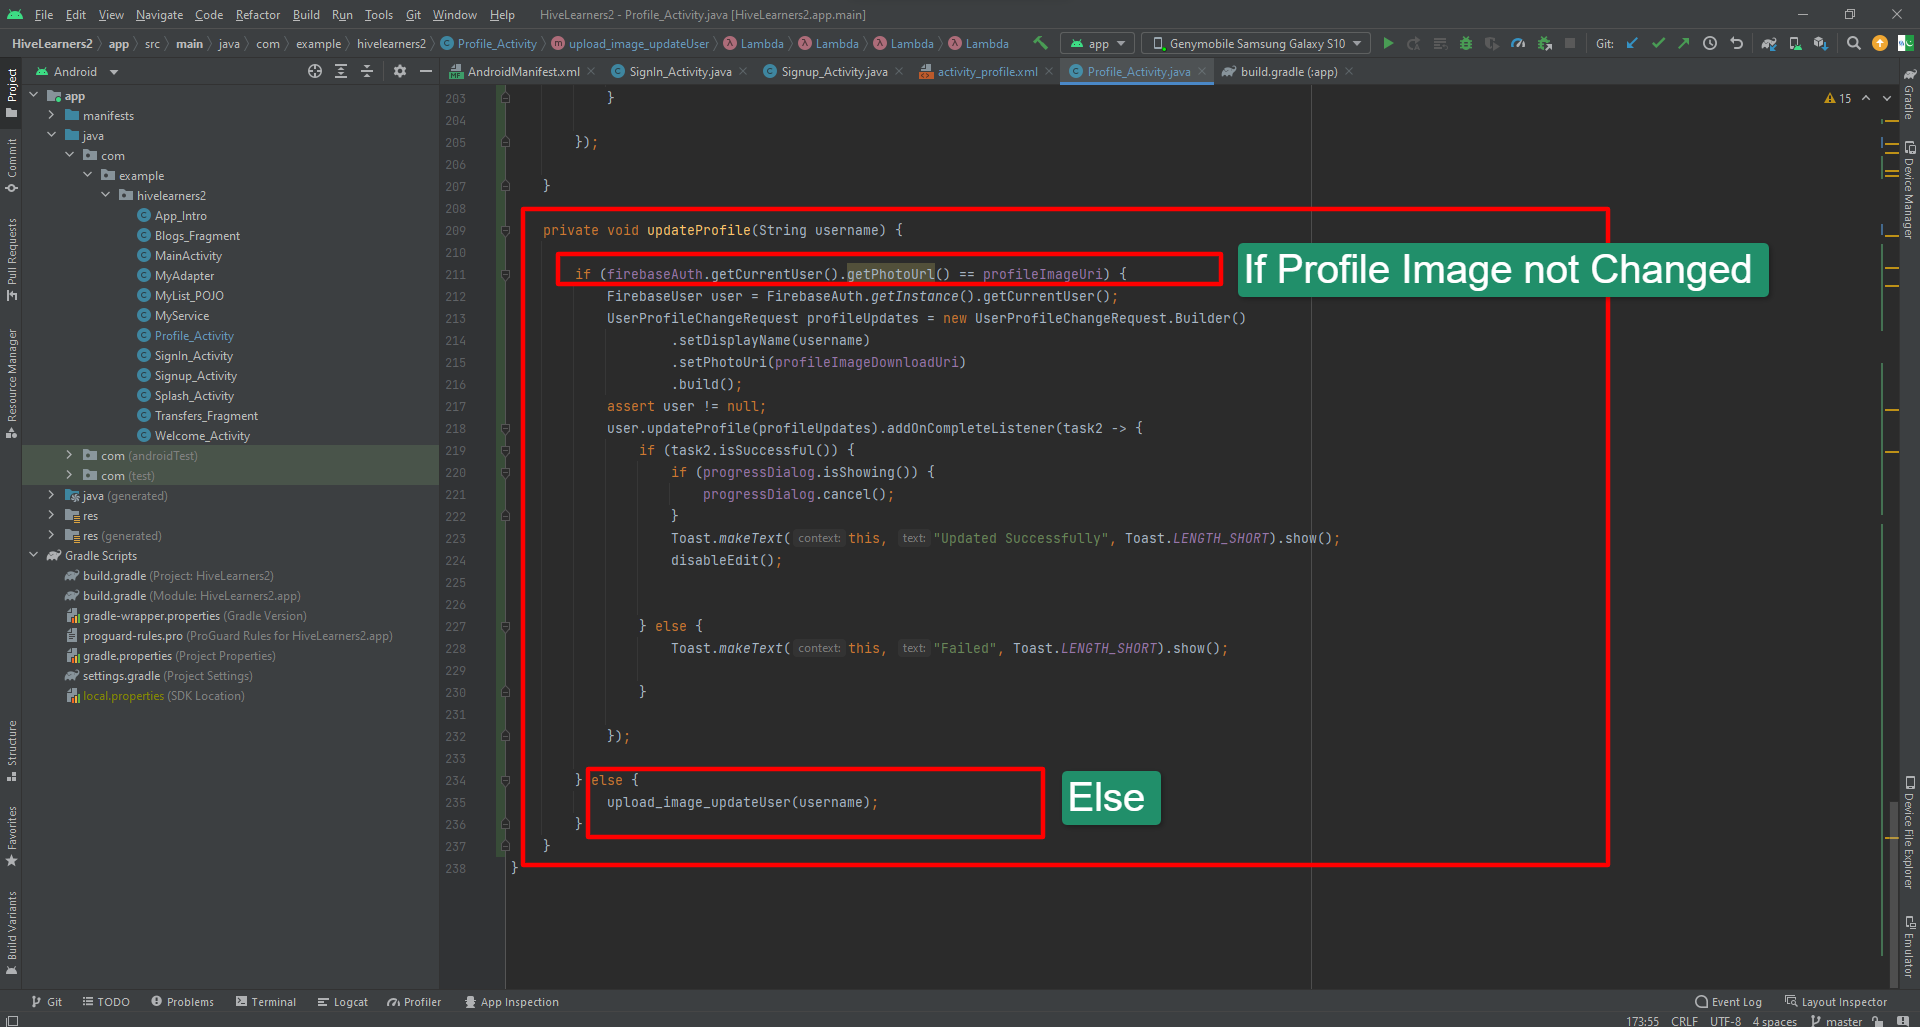Click the orange IDE update arrow icon
Image resolution: width=1920 pixels, height=1027 pixels.
tap(1880, 43)
